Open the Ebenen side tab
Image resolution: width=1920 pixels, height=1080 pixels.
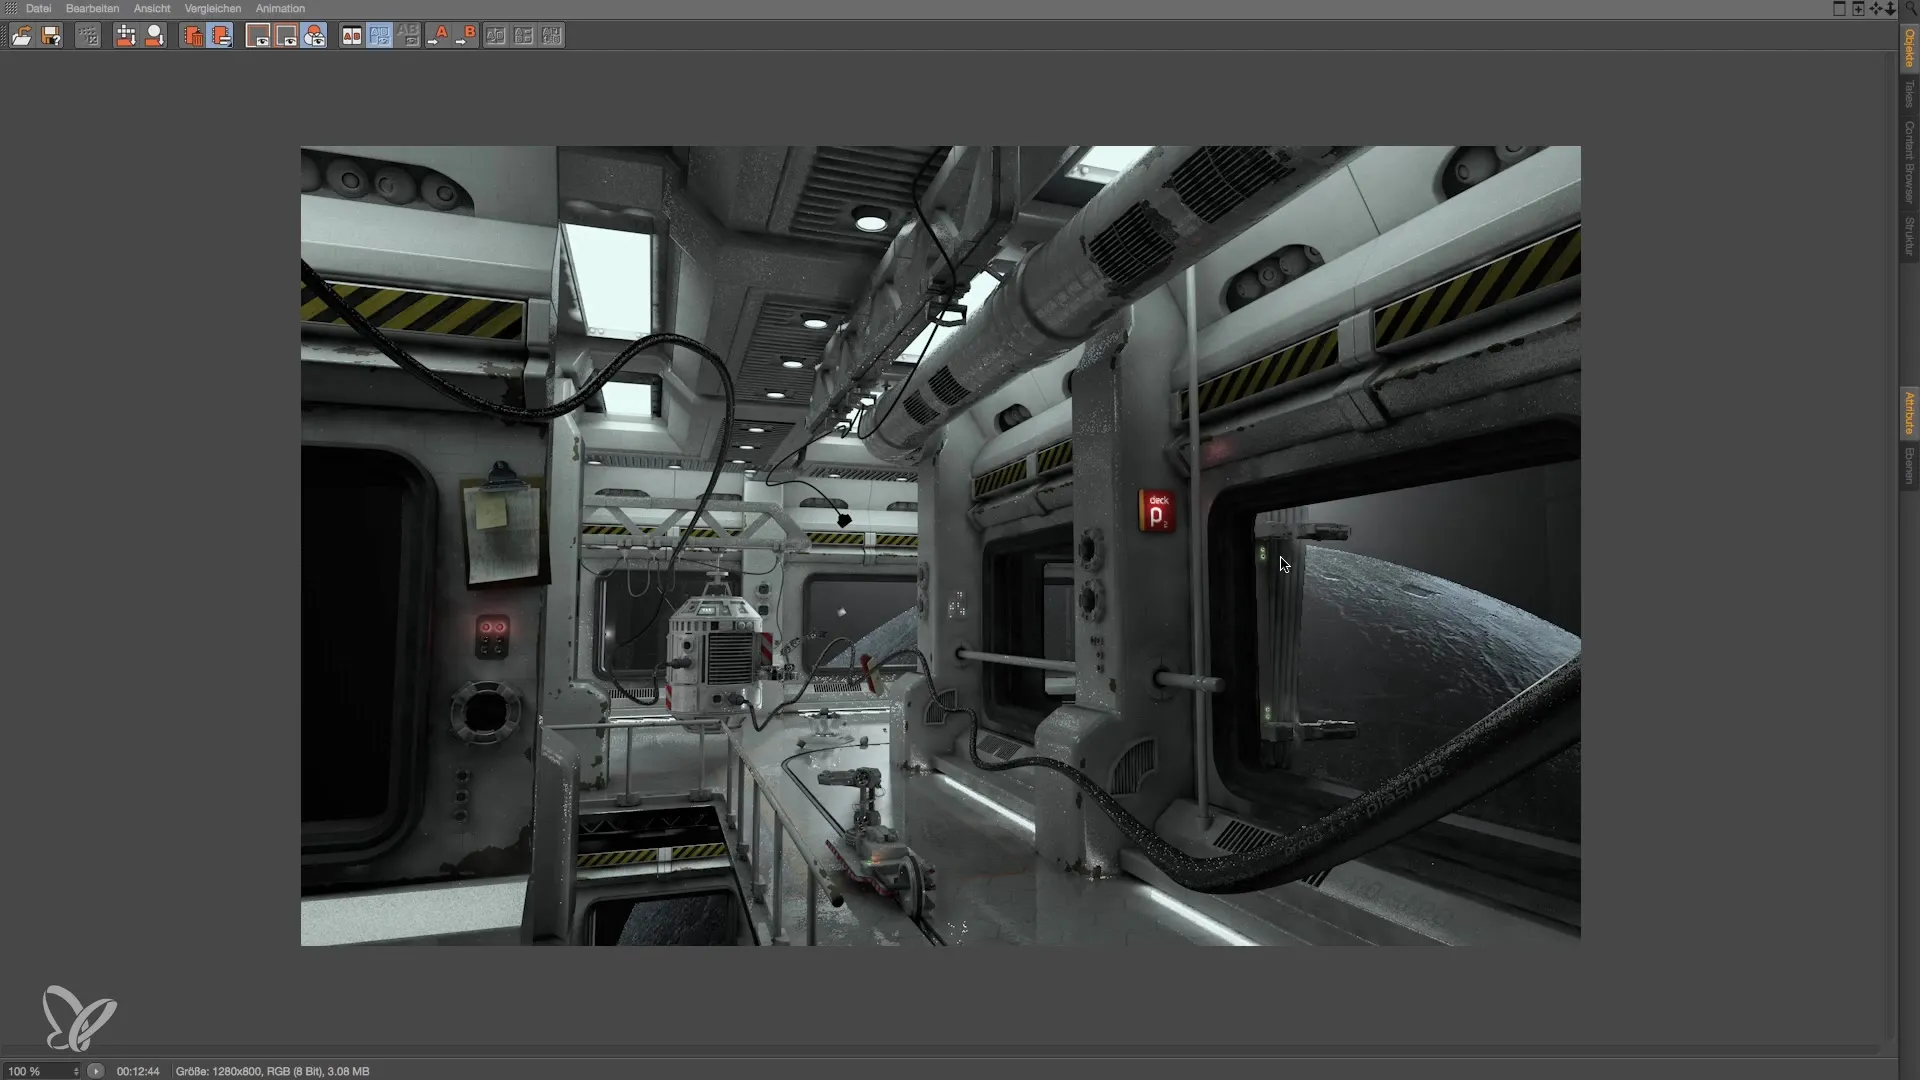[1909, 466]
